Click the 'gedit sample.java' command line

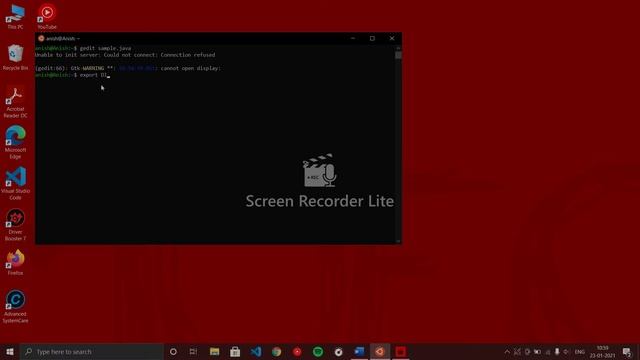[83, 48]
